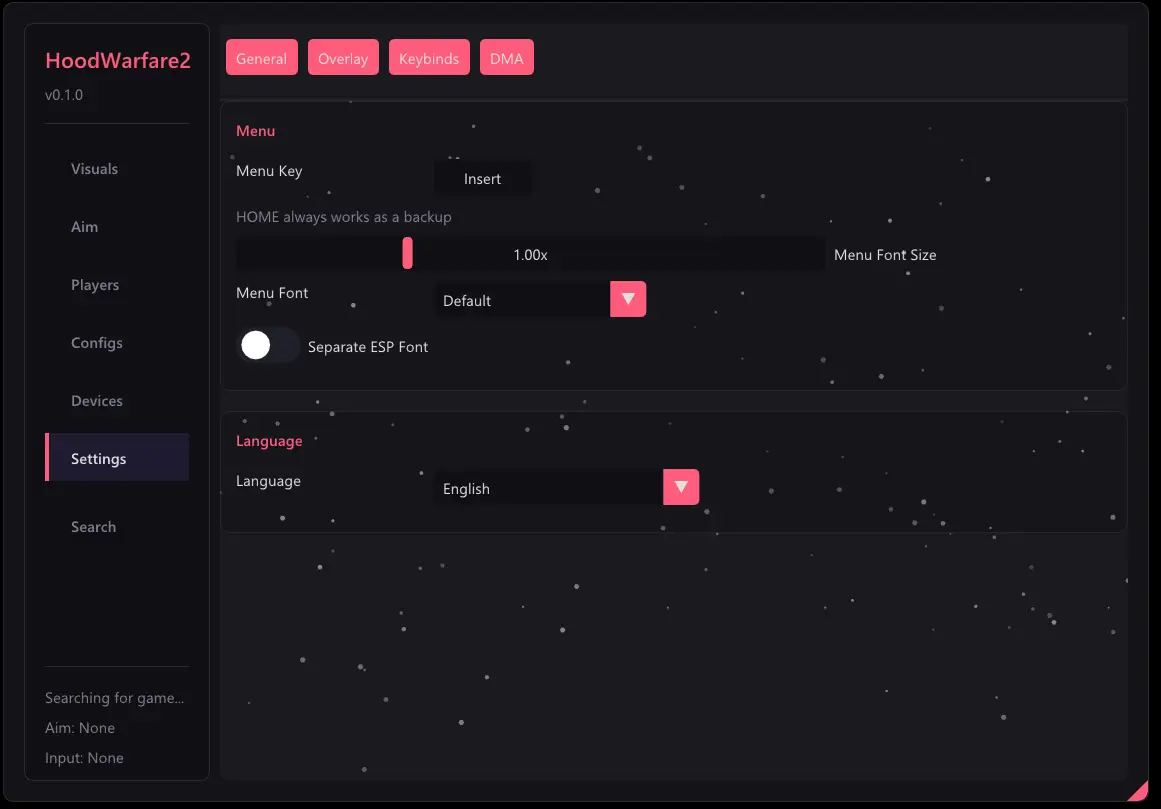Image resolution: width=1161 pixels, height=809 pixels.
Task: Toggle Separate ESP Font switch
Action: [x=267, y=345]
